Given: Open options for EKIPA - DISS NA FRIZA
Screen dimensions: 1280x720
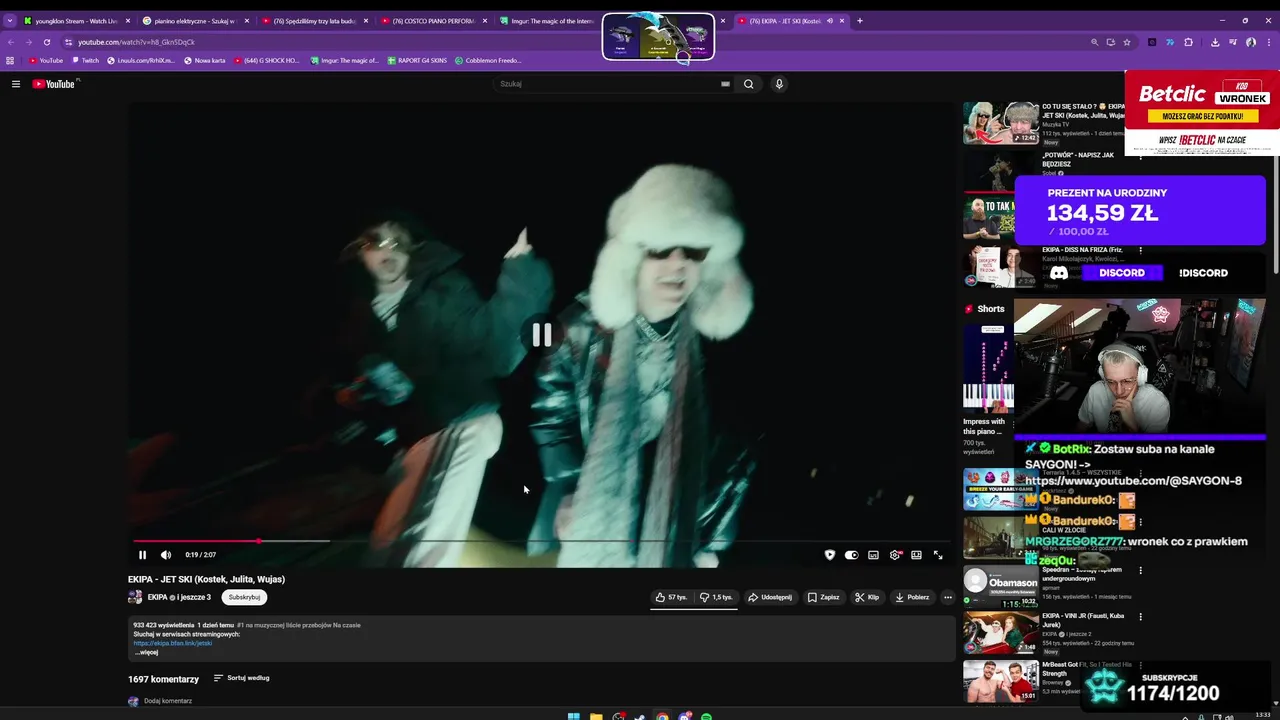Looking at the screenshot, I should click(x=1140, y=250).
